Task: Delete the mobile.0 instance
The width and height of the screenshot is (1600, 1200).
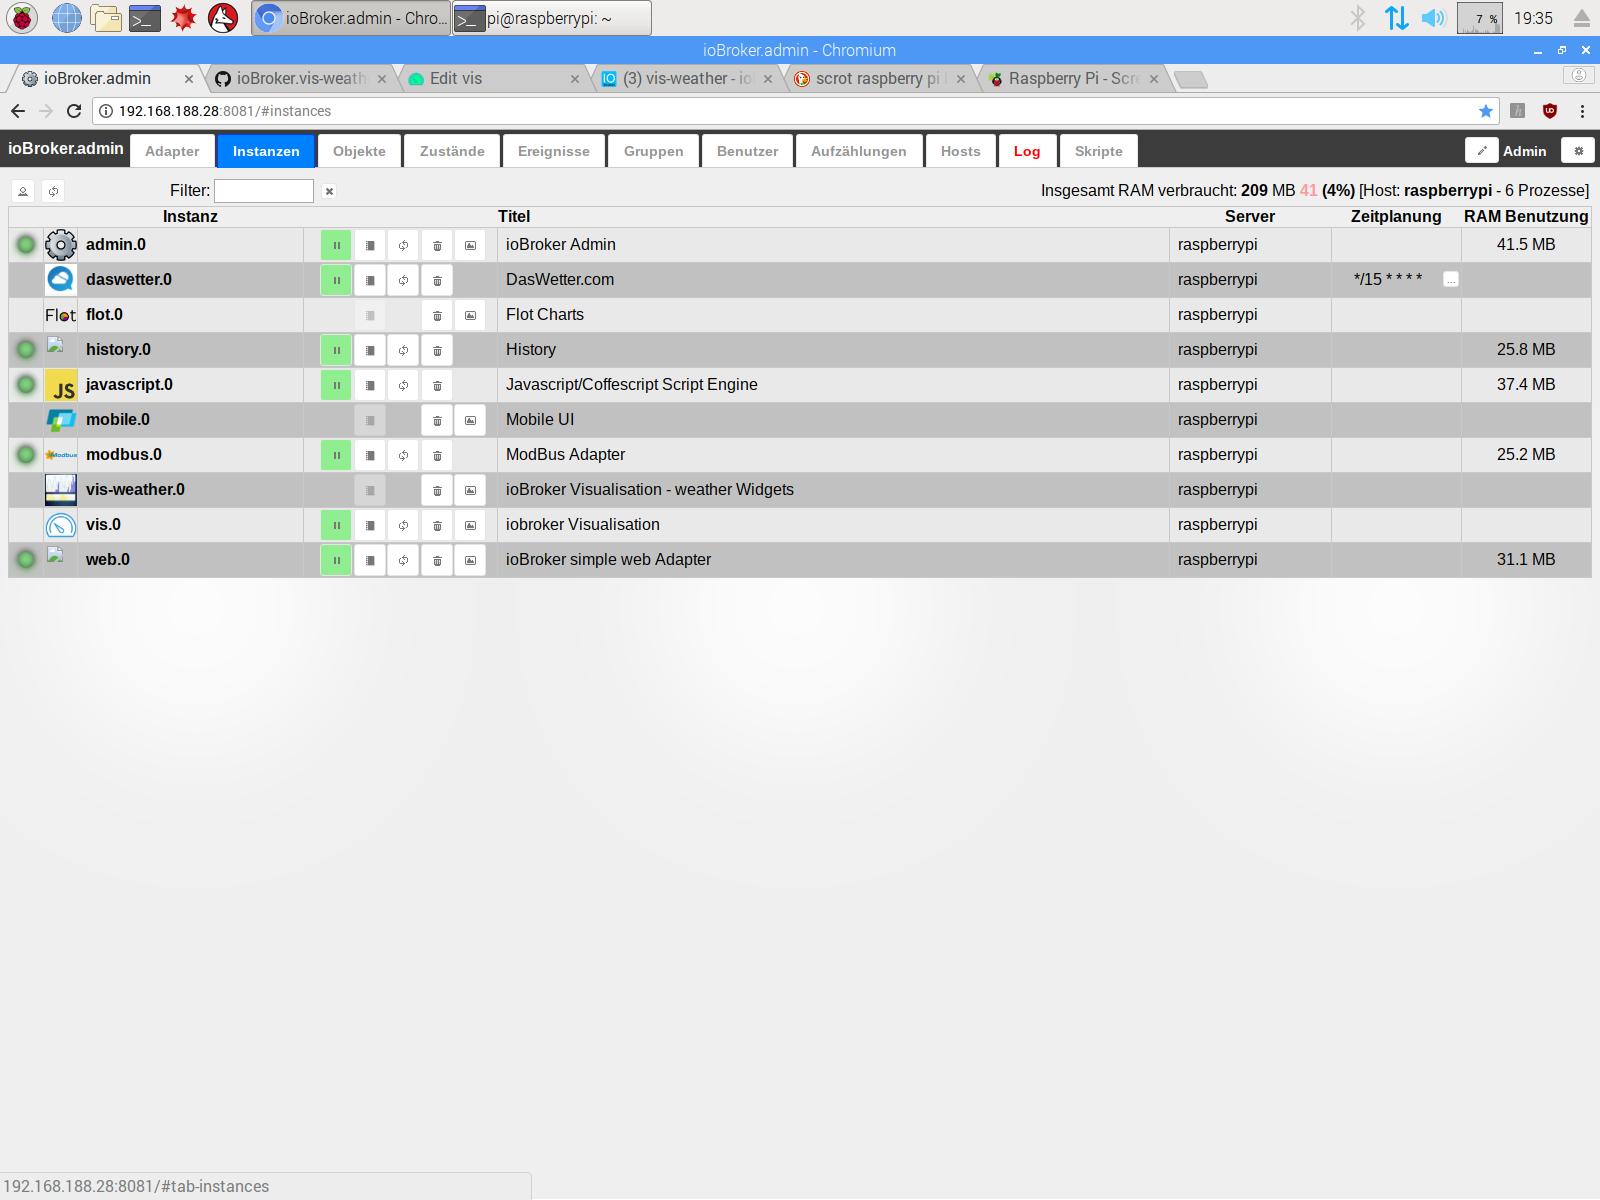Action: [x=437, y=420]
